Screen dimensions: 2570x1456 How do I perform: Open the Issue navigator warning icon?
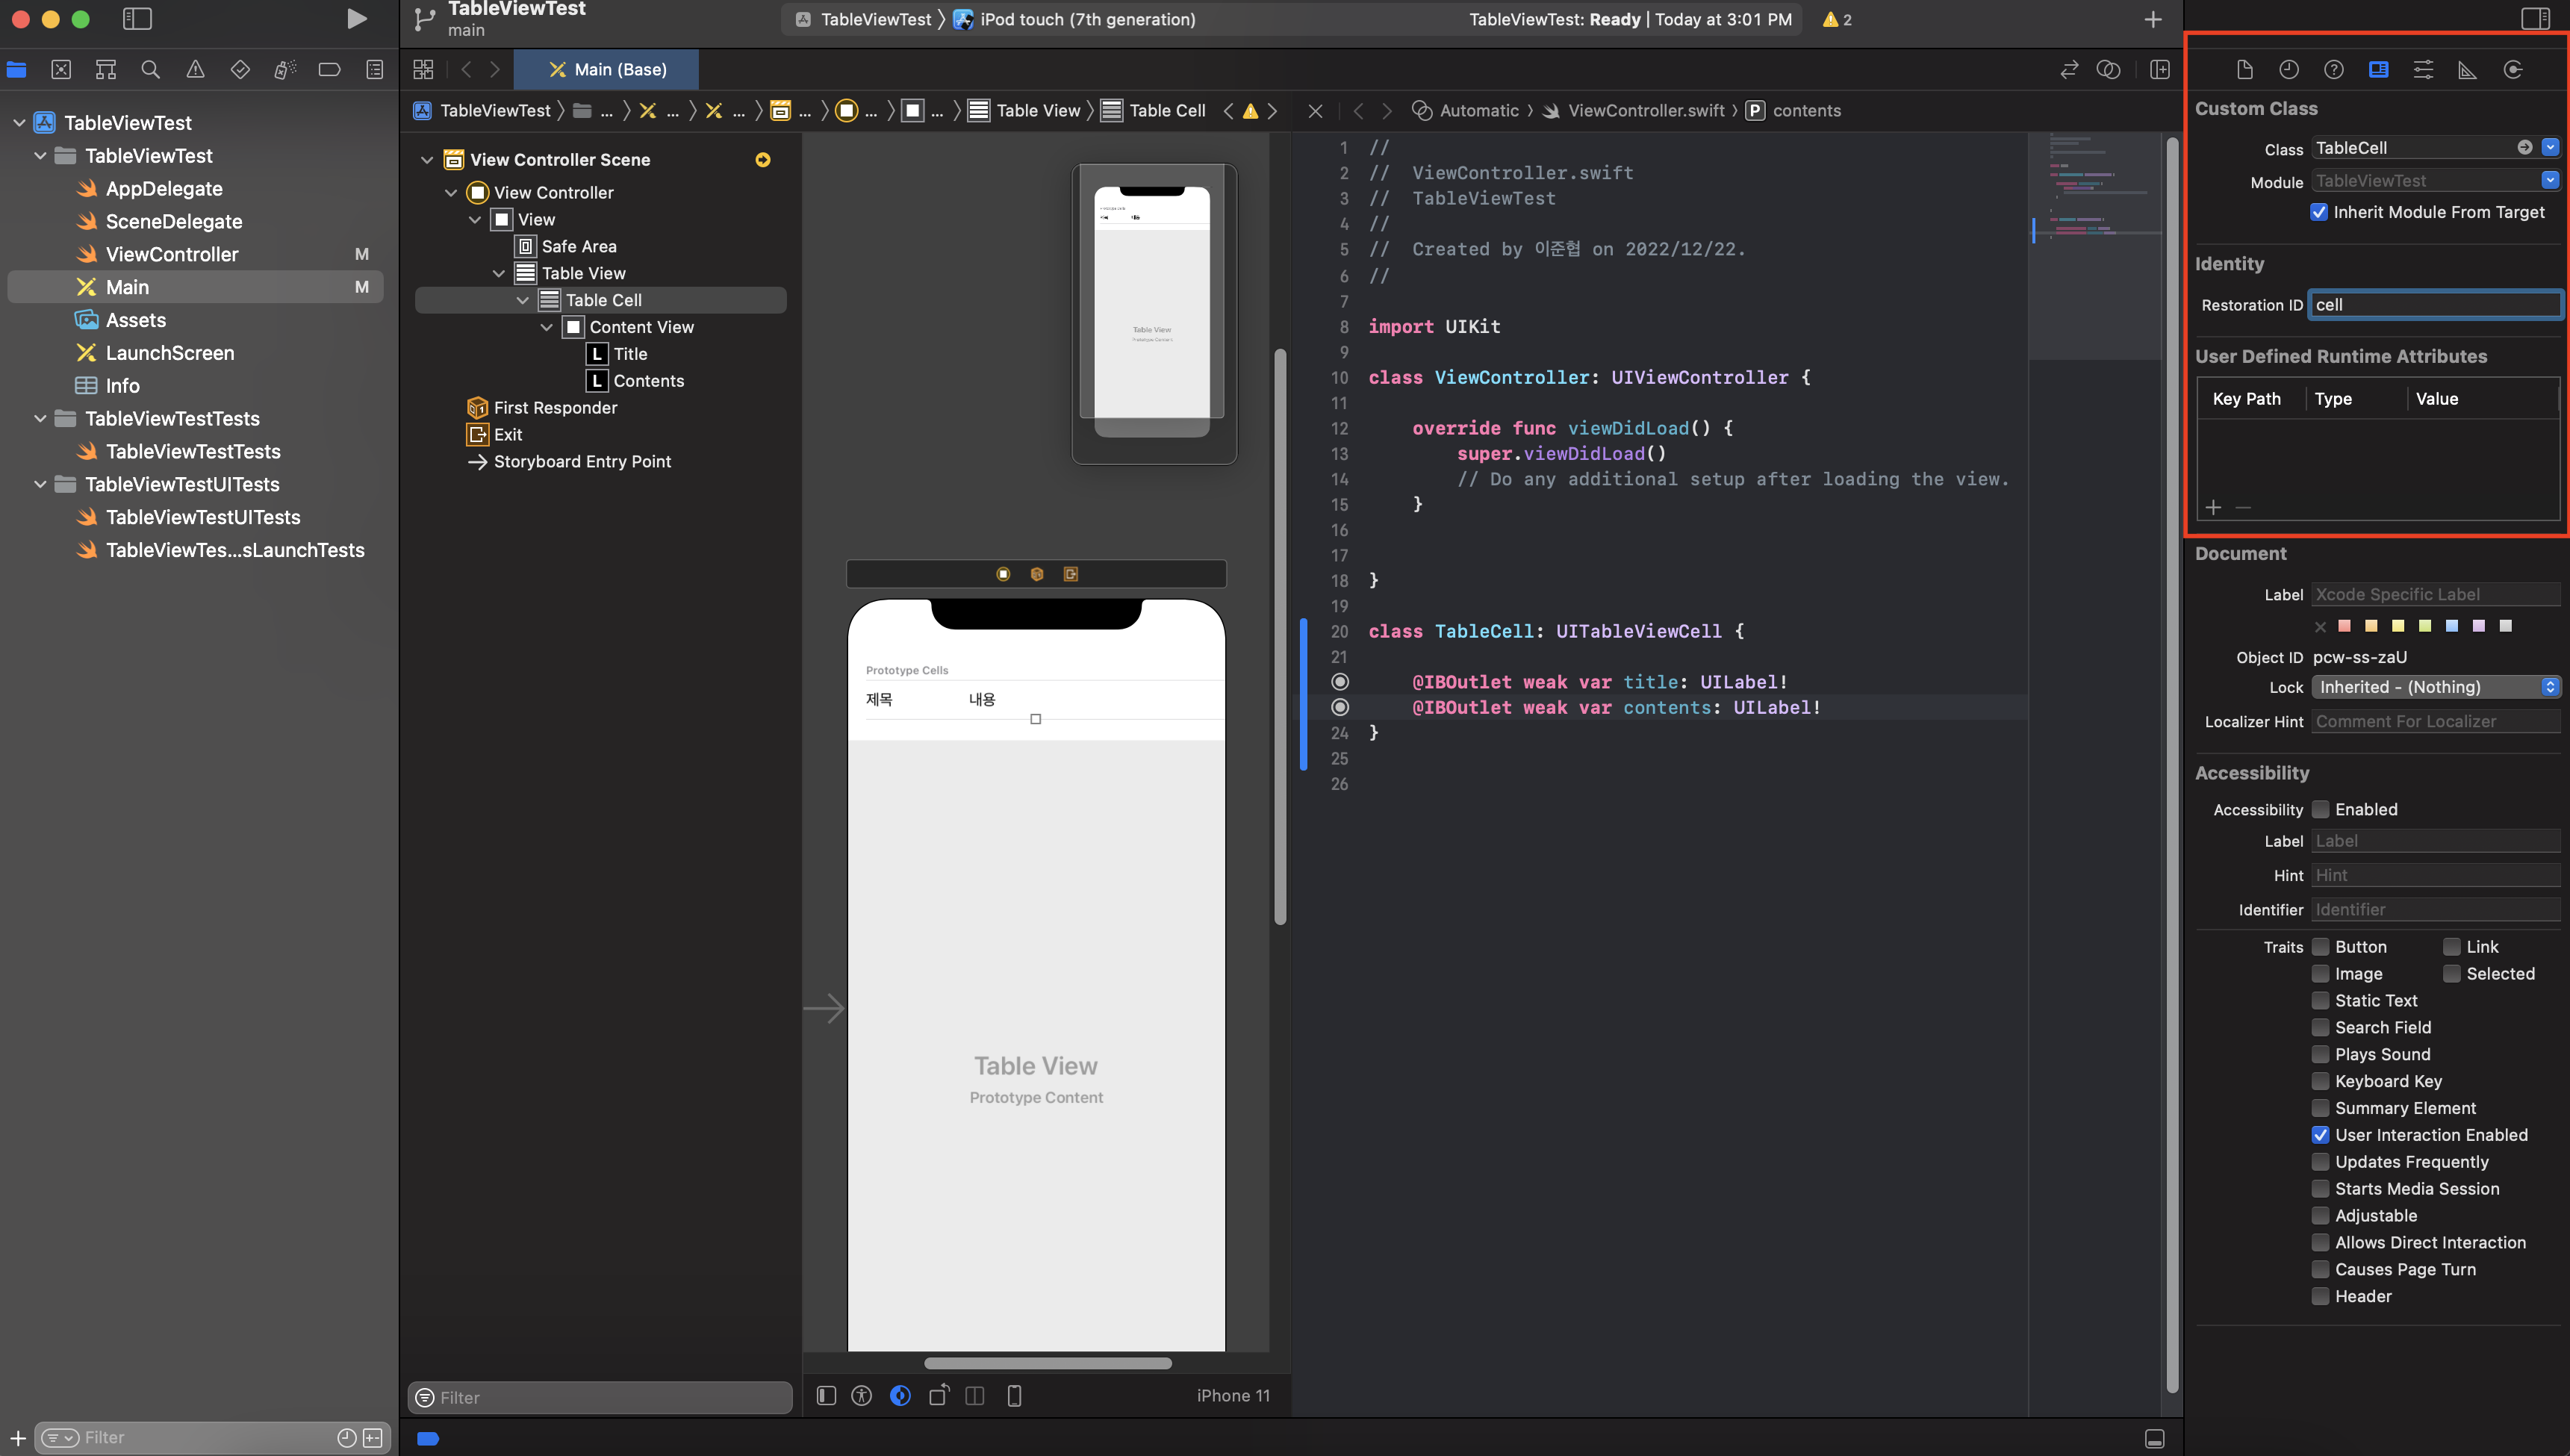tap(195, 69)
